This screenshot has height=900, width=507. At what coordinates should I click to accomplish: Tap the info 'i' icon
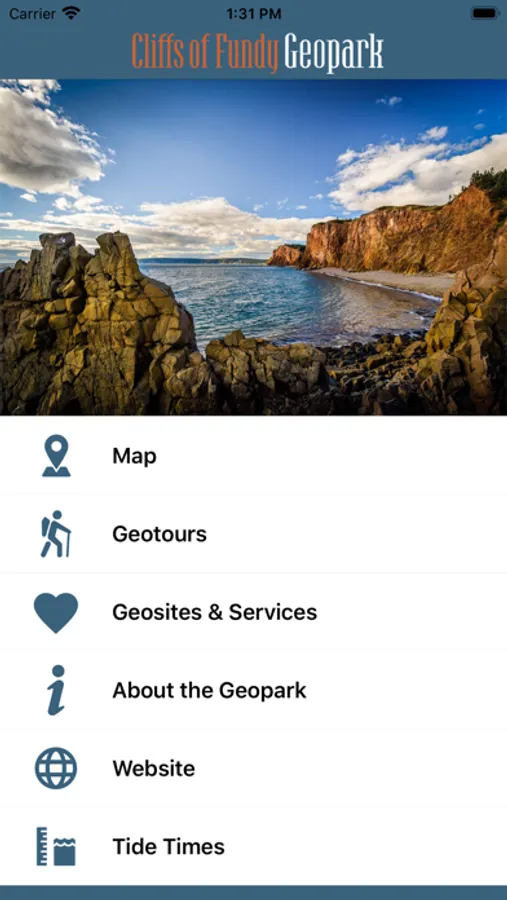tap(56, 690)
